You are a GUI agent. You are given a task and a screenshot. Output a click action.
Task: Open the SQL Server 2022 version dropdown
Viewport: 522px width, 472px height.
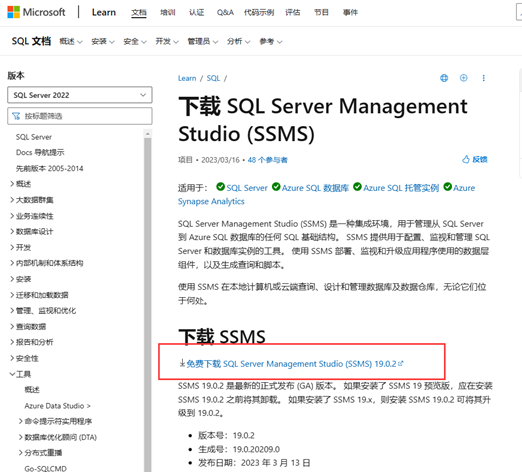(80, 95)
